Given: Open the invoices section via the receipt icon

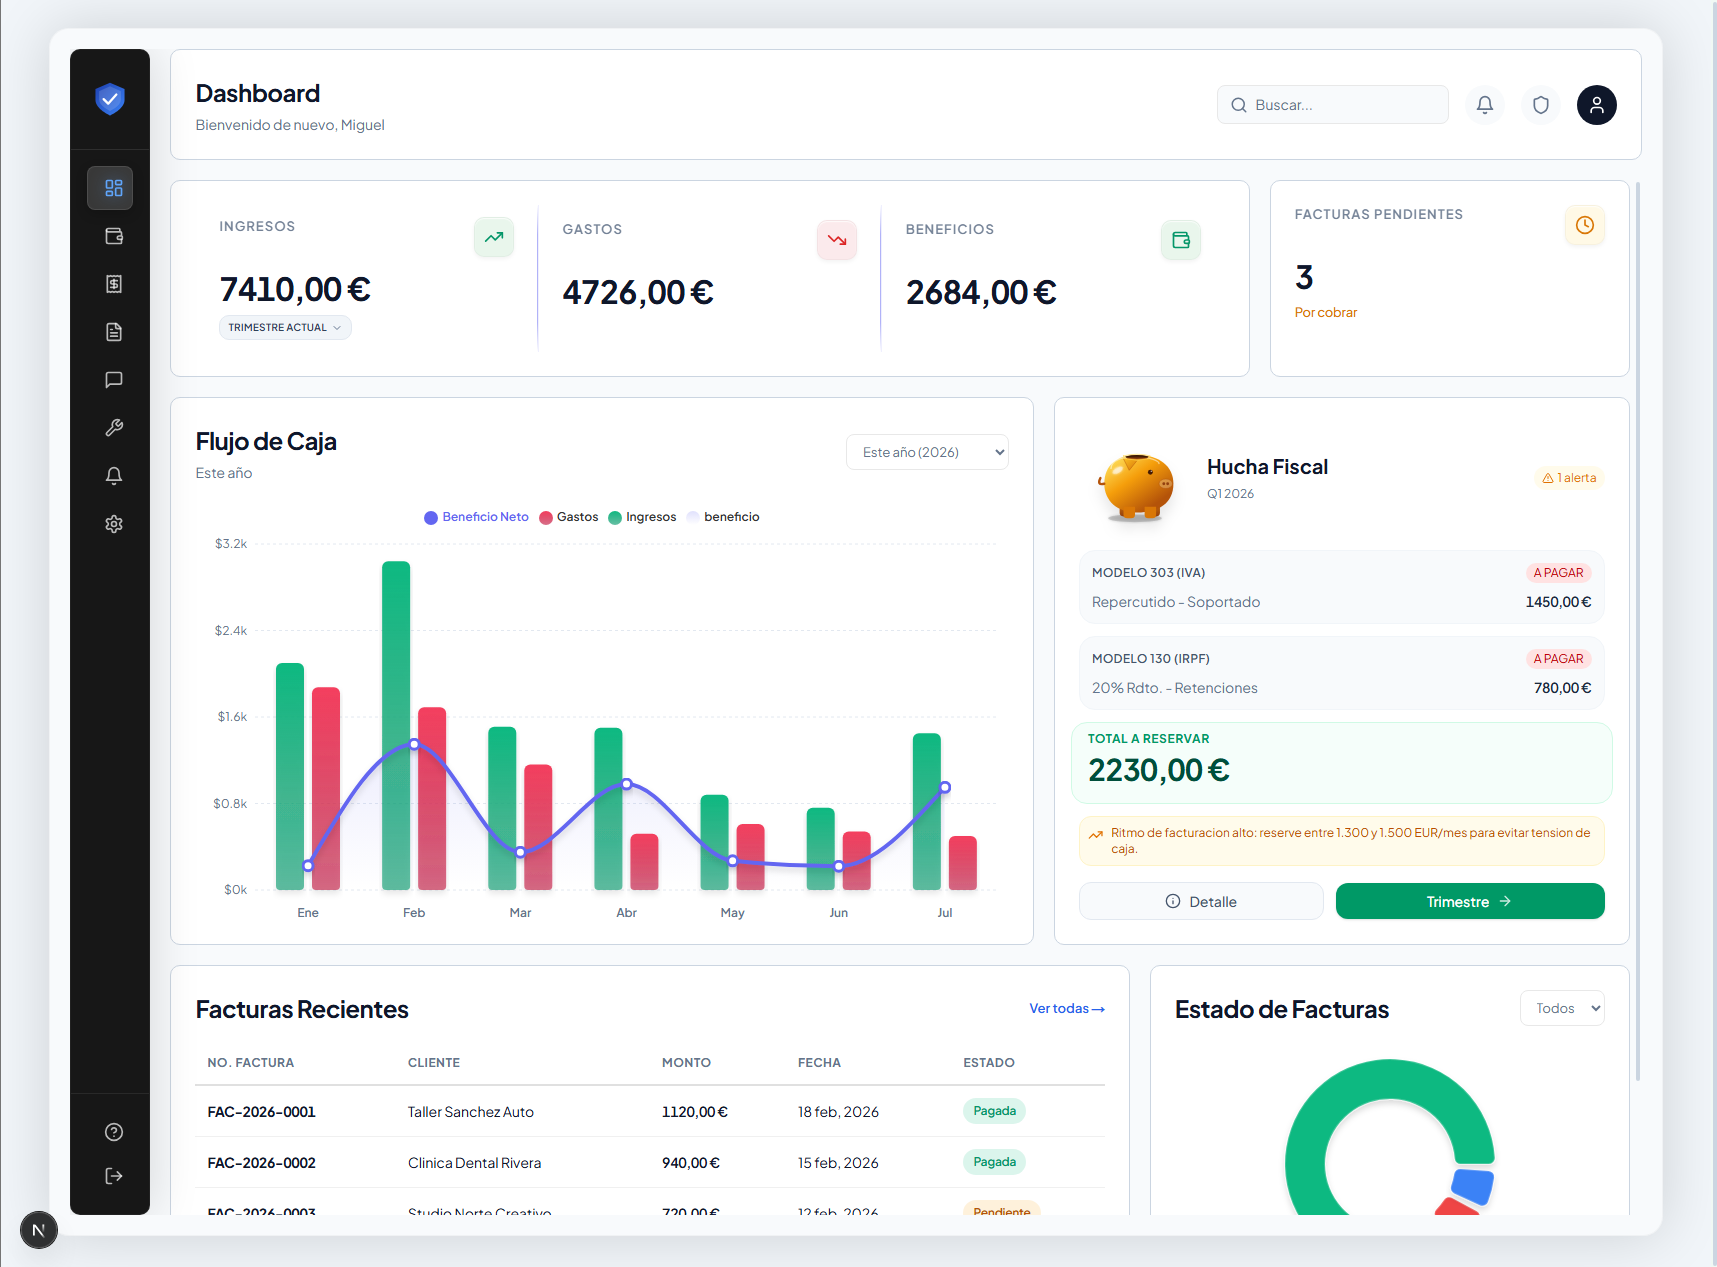Looking at the screenshot, I should coord(113,284).
